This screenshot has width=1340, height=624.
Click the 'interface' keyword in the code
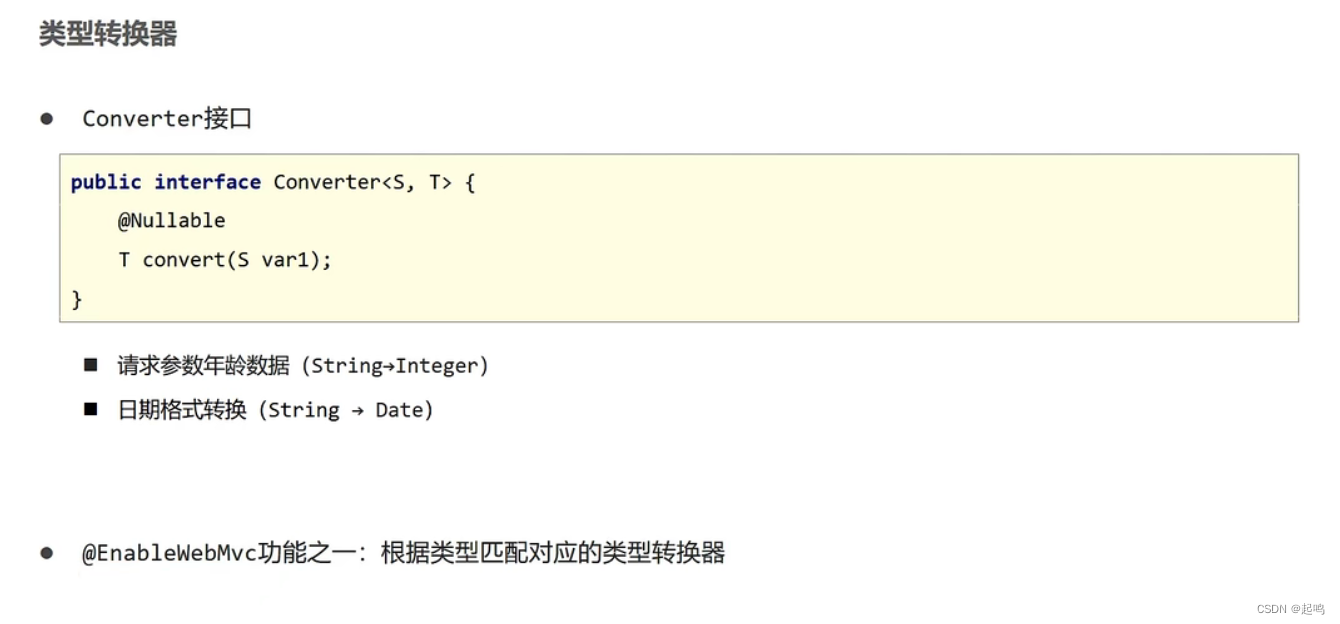[x=207, y=182]
